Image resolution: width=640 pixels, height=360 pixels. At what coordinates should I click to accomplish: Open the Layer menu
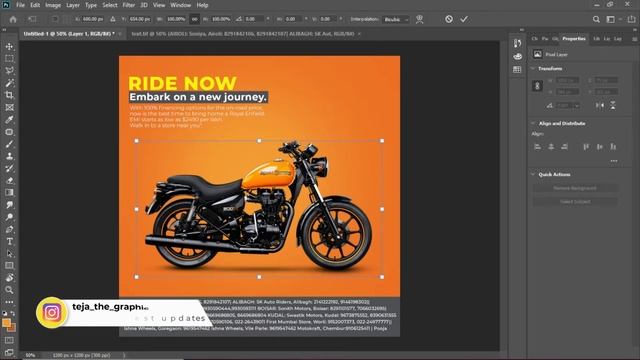coord(73,5)
